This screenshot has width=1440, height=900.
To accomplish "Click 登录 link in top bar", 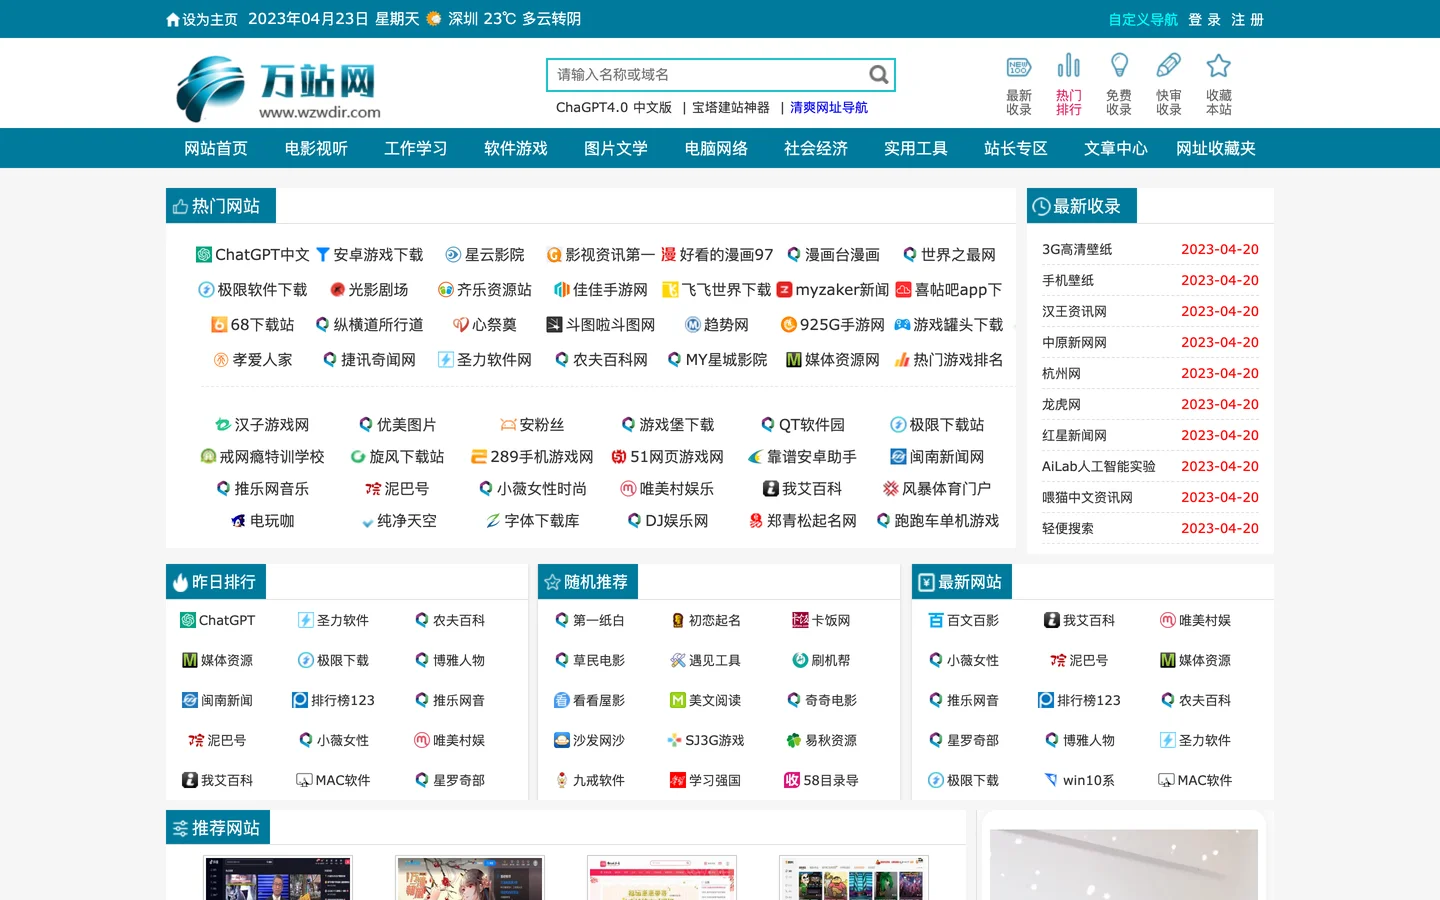I will [x=1205, y=19].
